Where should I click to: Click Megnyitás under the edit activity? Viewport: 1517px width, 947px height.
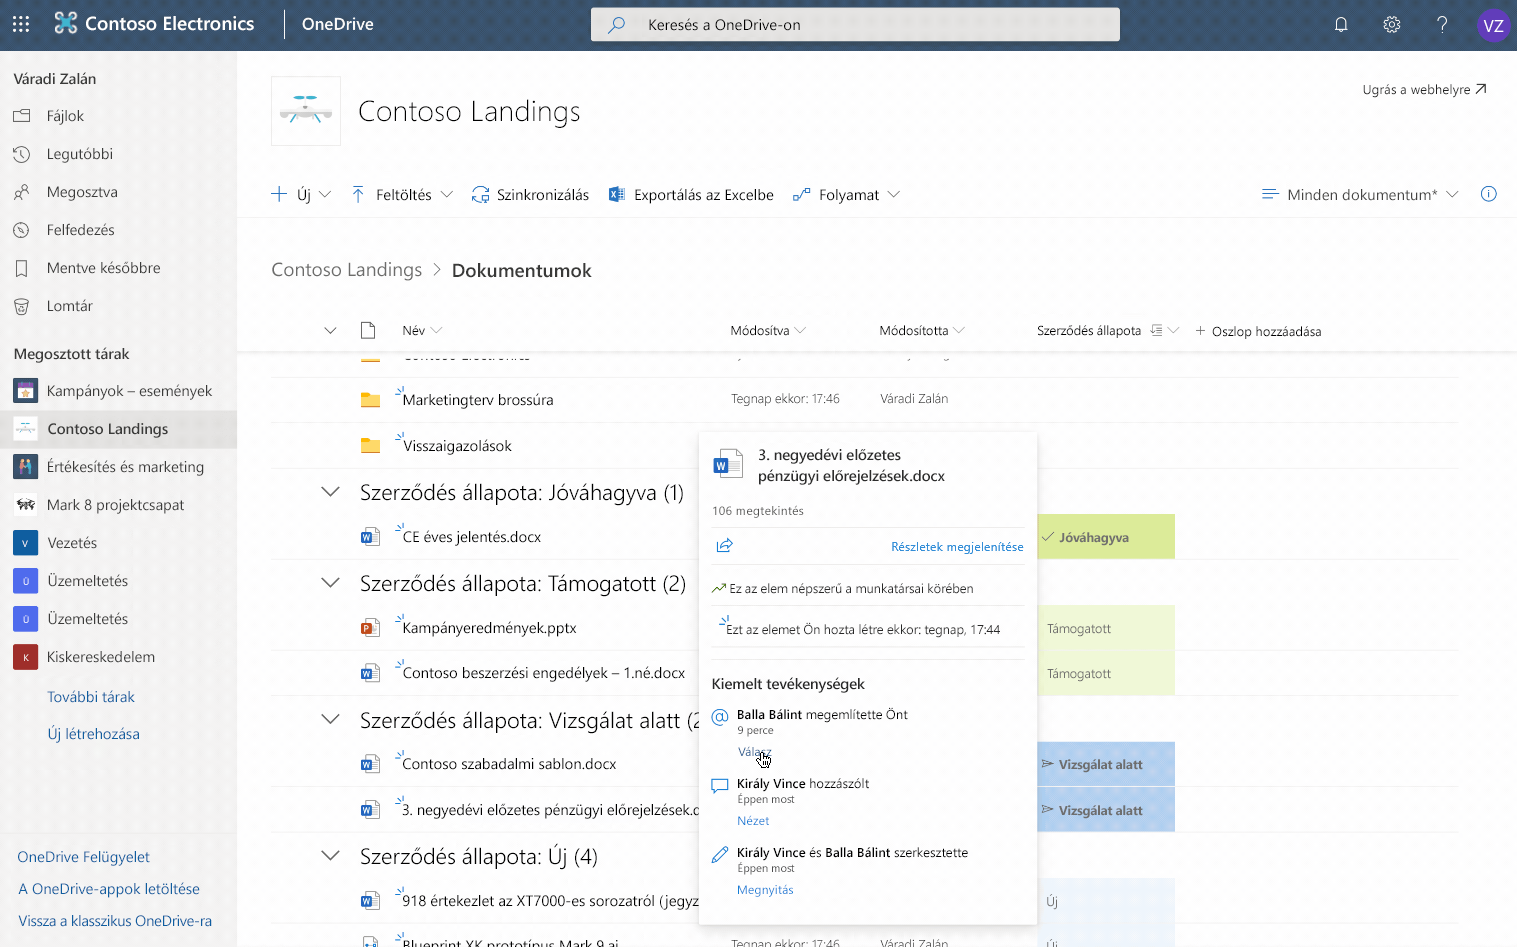[x=765, y=890]
